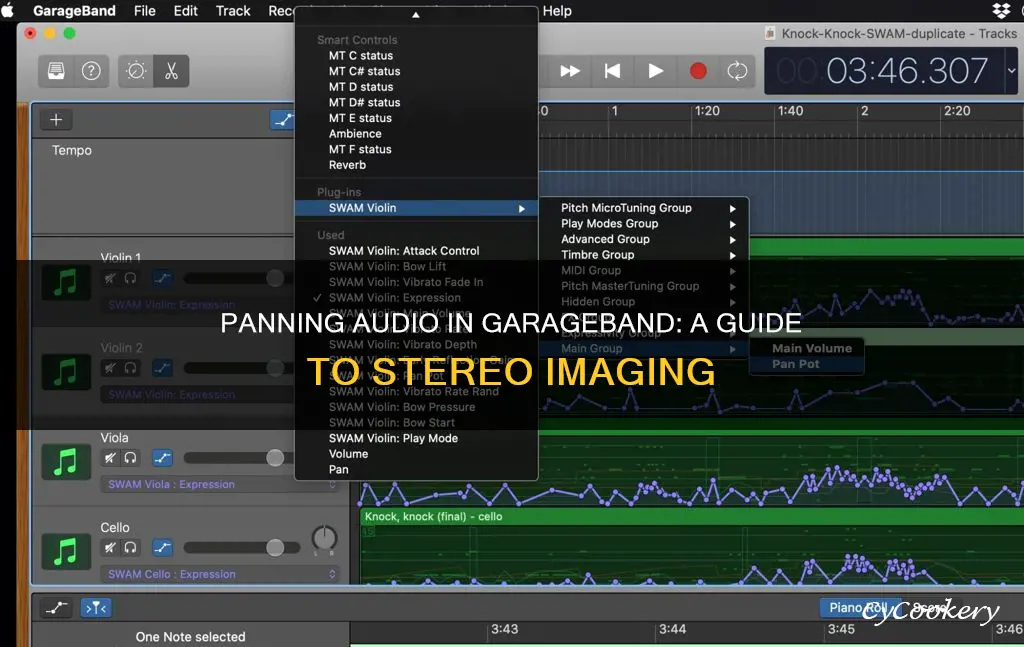
Task: Select MT C status menu item
Action: click(x=416, y=55)
